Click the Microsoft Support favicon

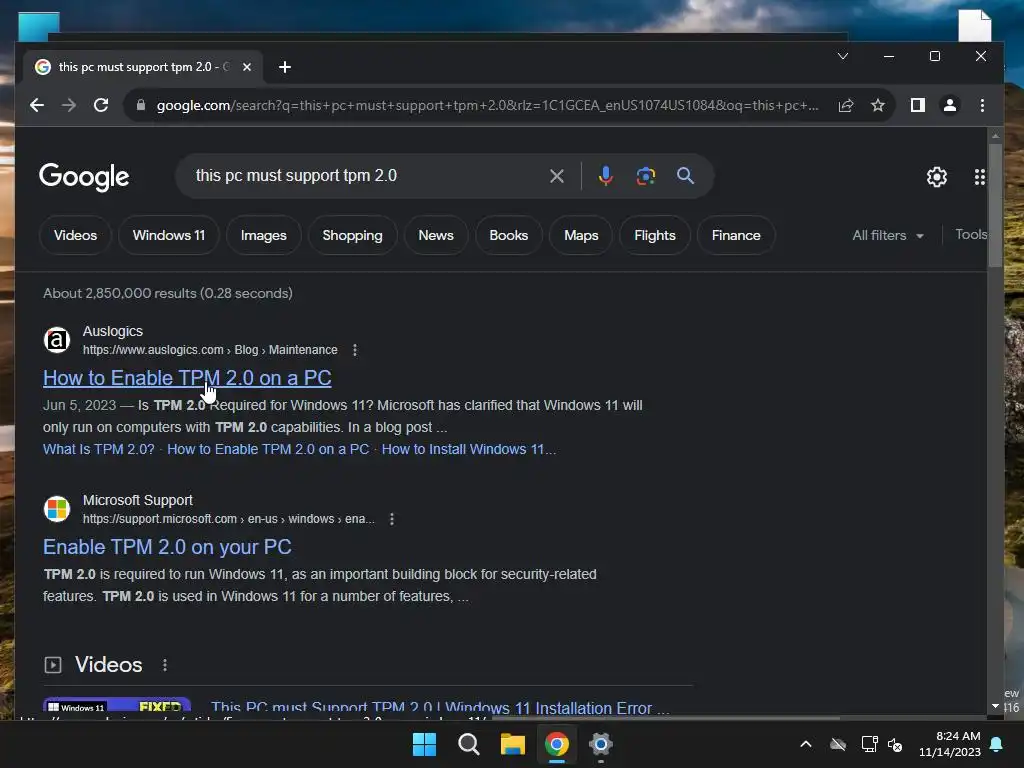[x=57, y=509]
